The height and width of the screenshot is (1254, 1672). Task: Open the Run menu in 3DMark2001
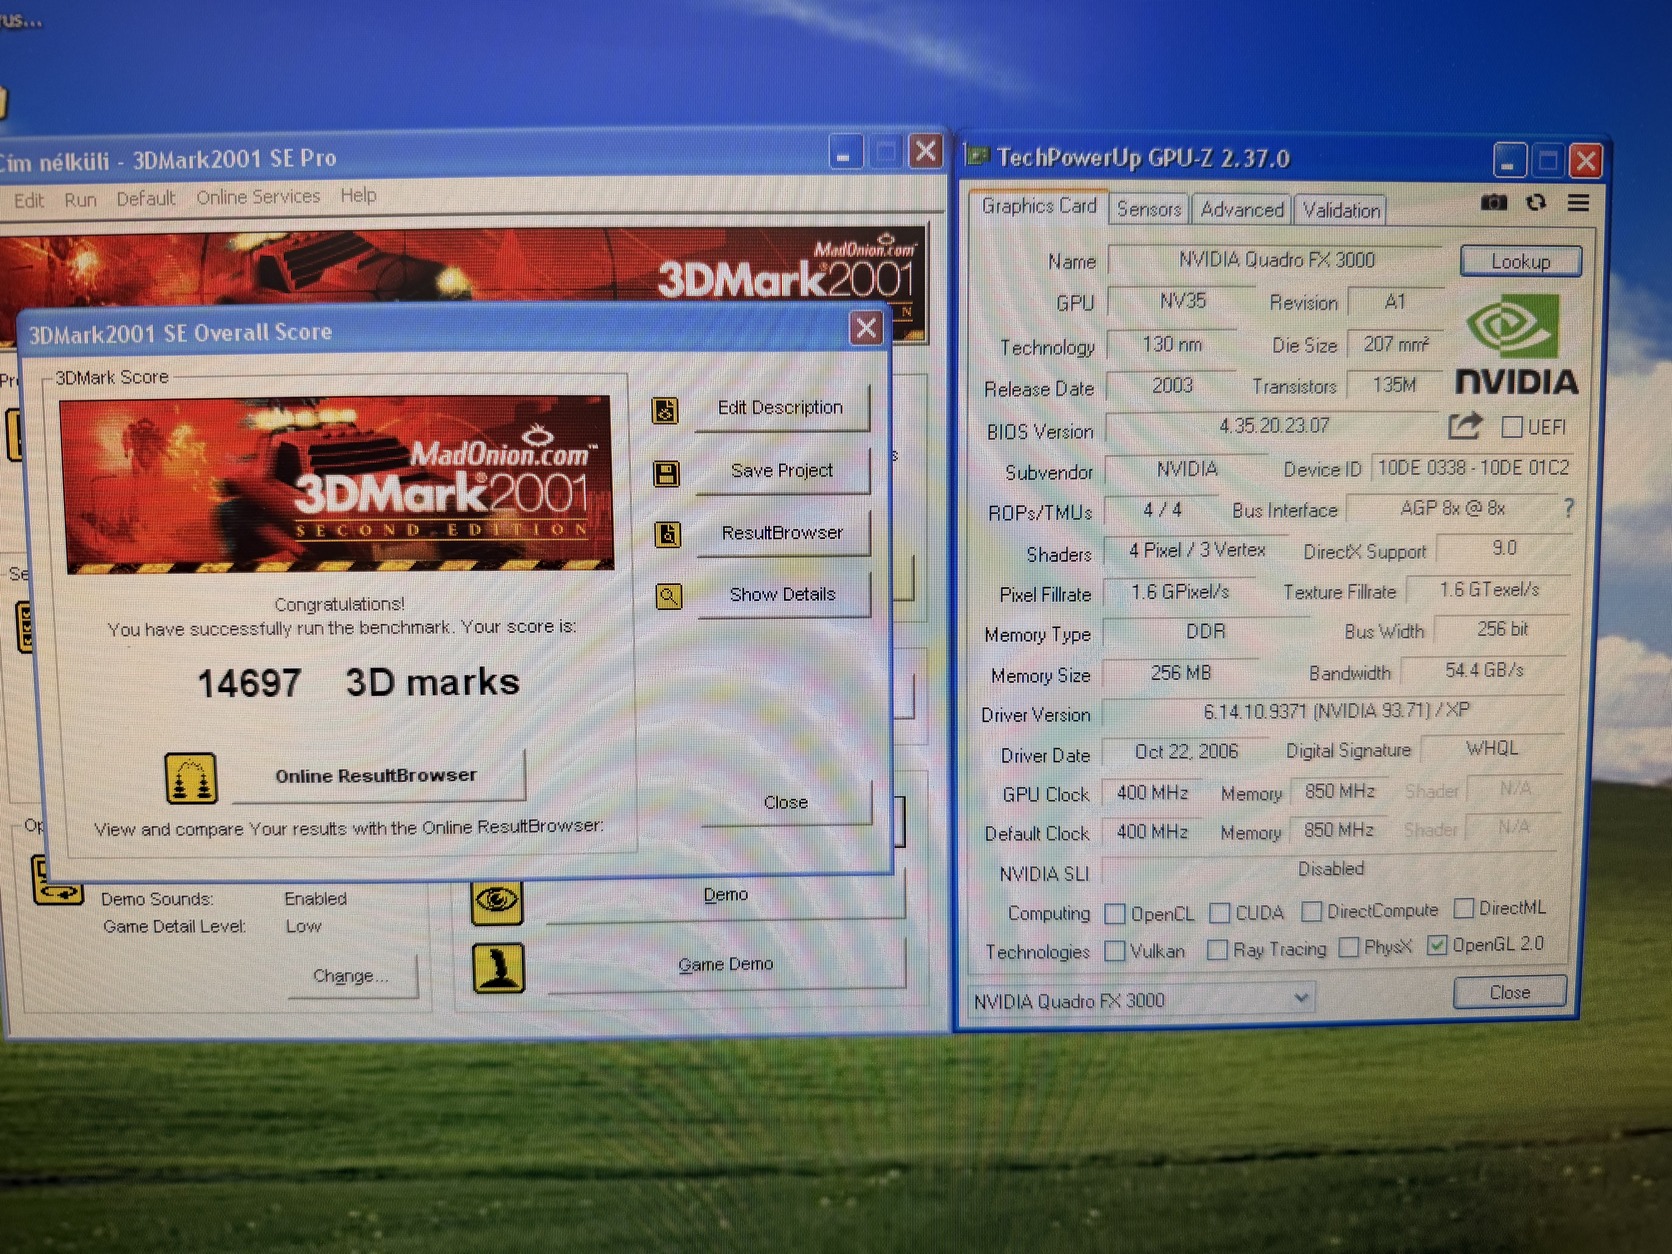point(80,199)
